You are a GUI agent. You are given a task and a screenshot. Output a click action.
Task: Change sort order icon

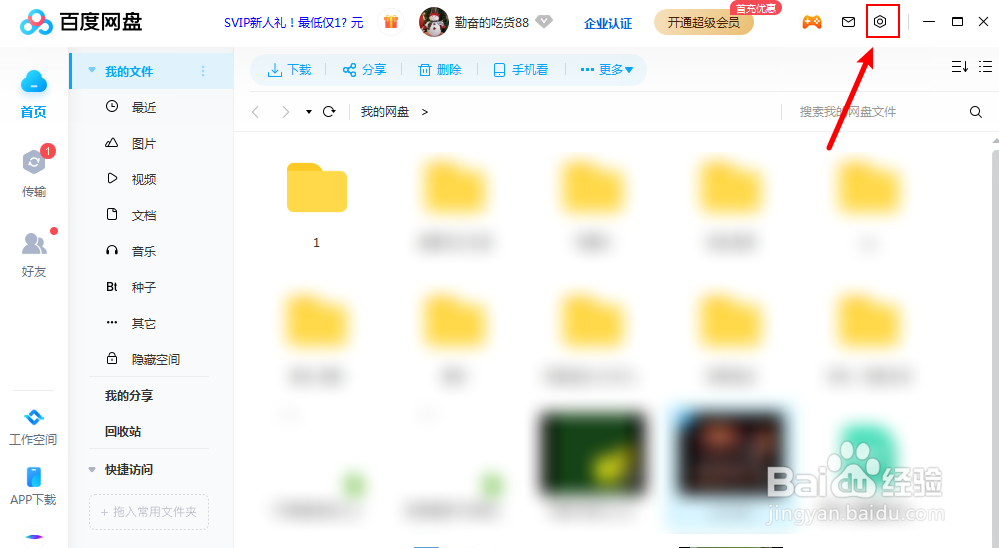(x=959, y=66)
